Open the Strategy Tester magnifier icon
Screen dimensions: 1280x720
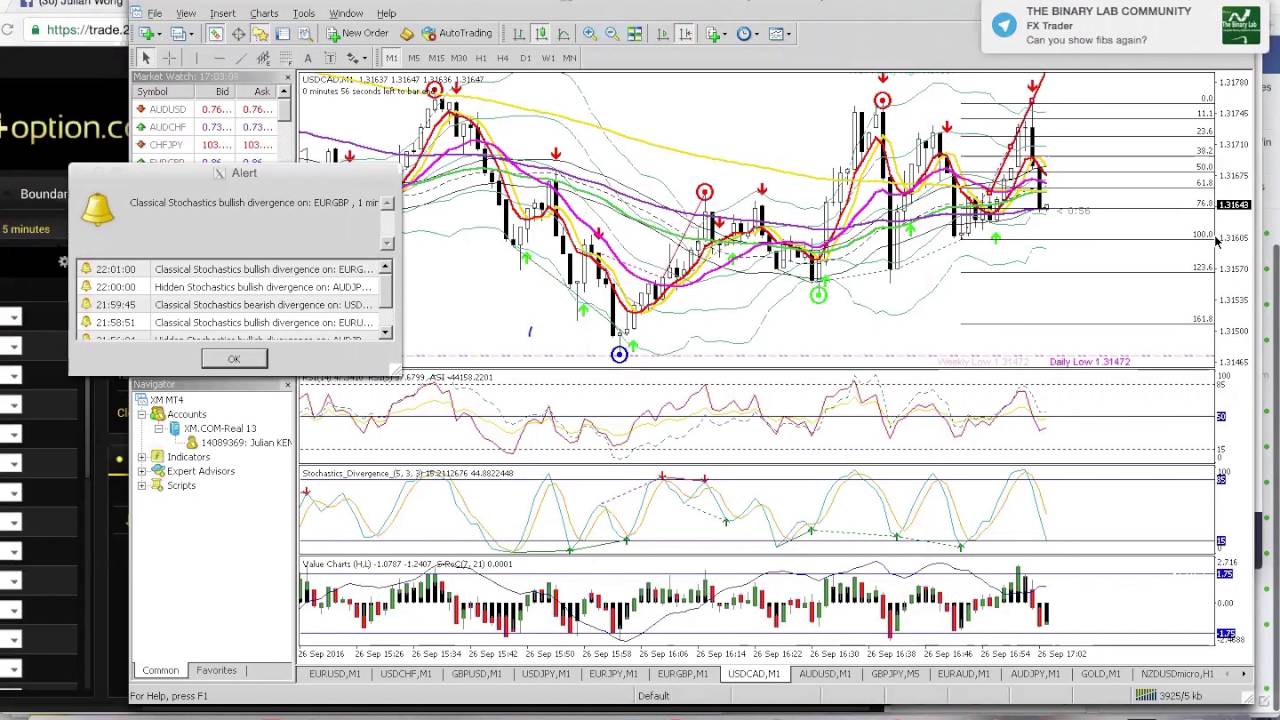(x=306, y=34)
